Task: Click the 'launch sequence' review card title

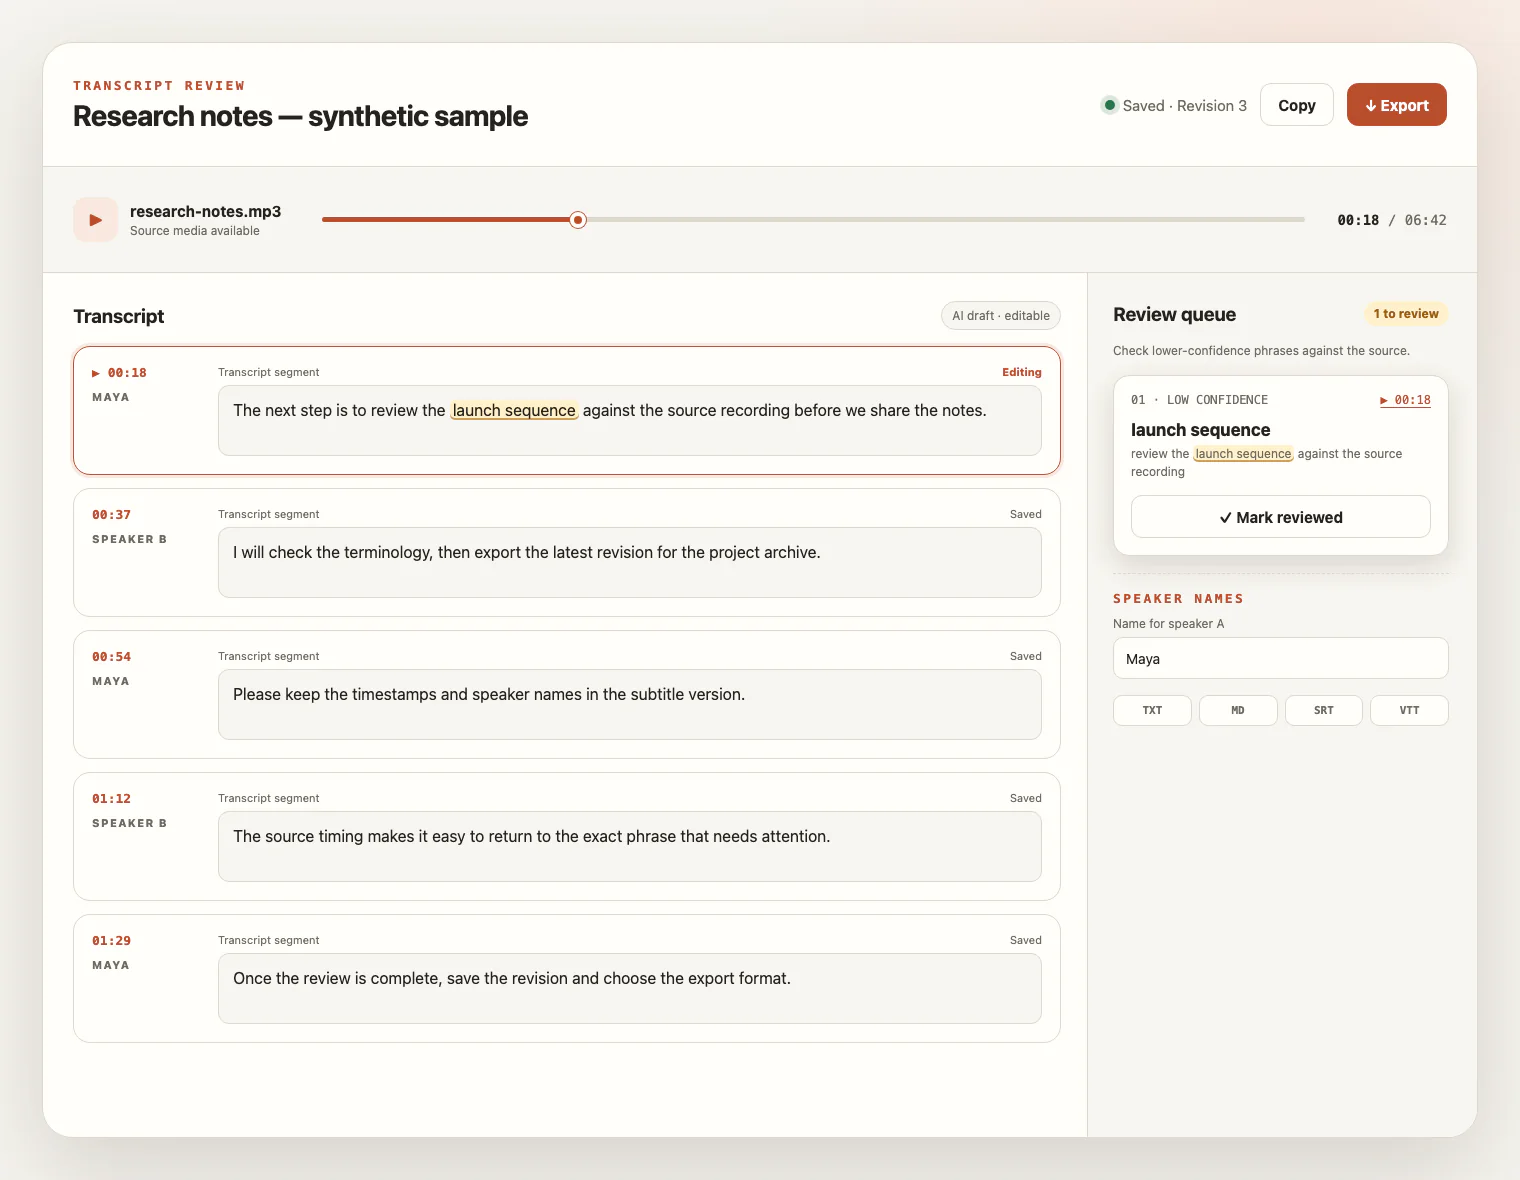Action: pyautogui.click(x=1201, y=430)
